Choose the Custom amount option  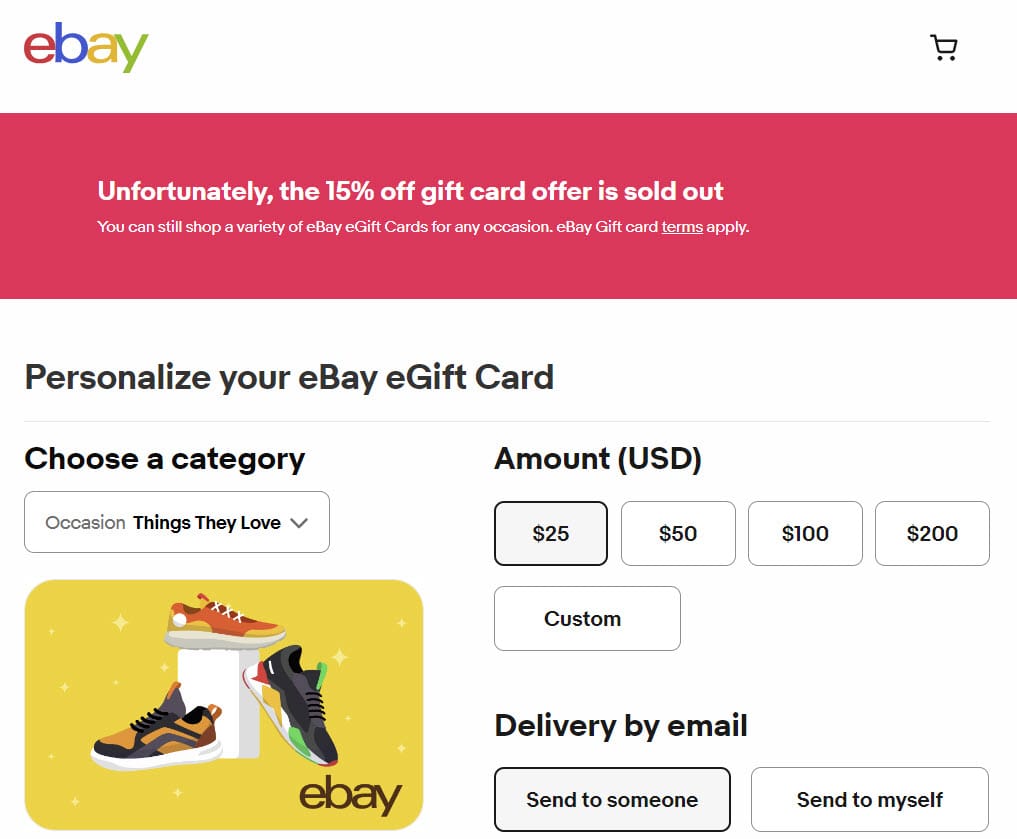click(x=587, y=618)
